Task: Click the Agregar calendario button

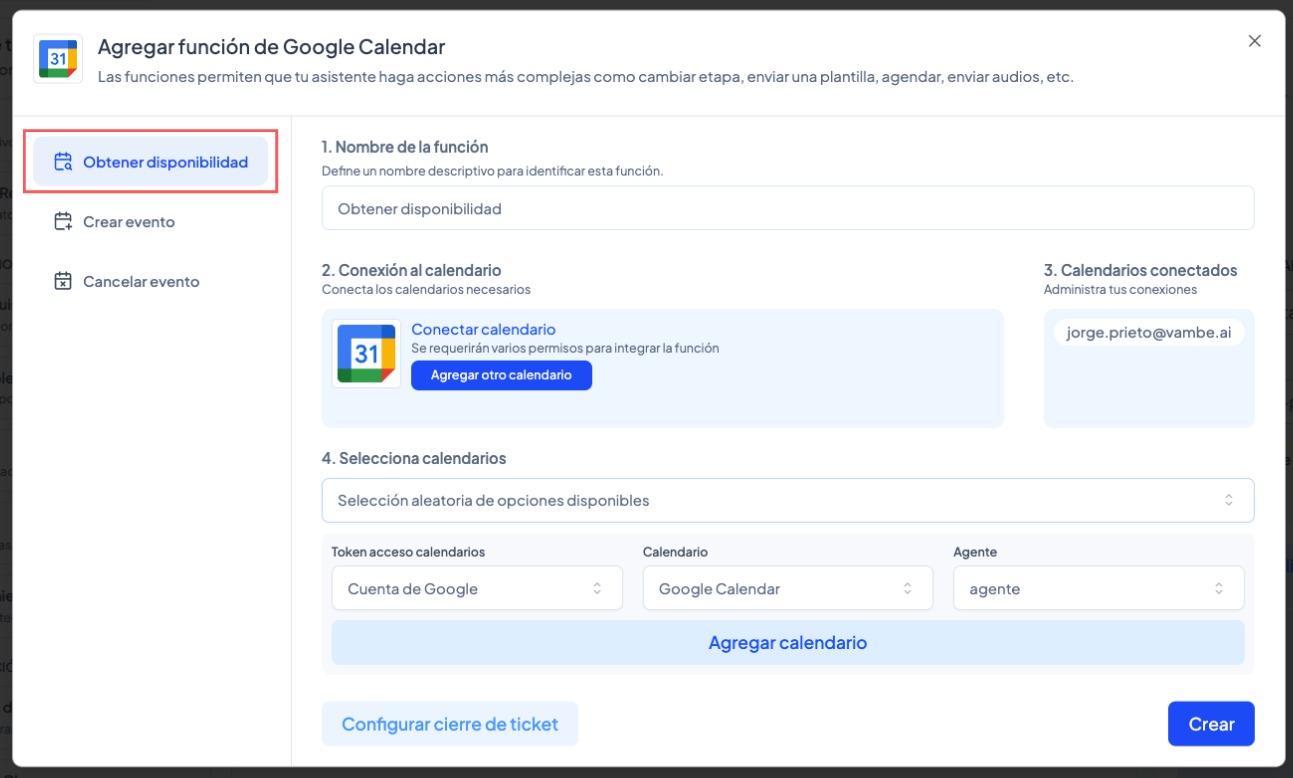Action: (787, 643)
